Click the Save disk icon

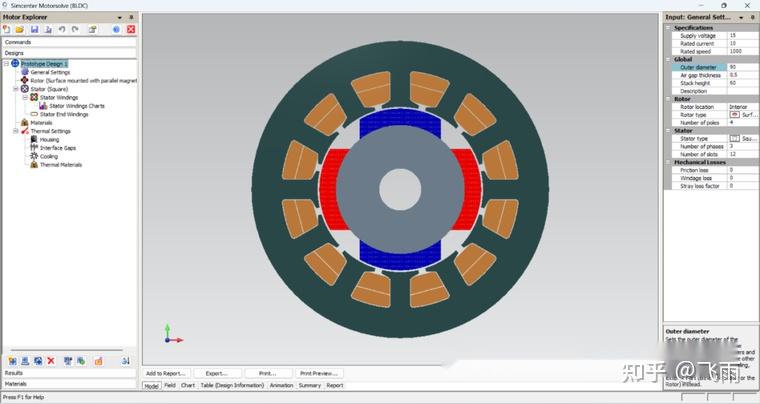[34, 30]
